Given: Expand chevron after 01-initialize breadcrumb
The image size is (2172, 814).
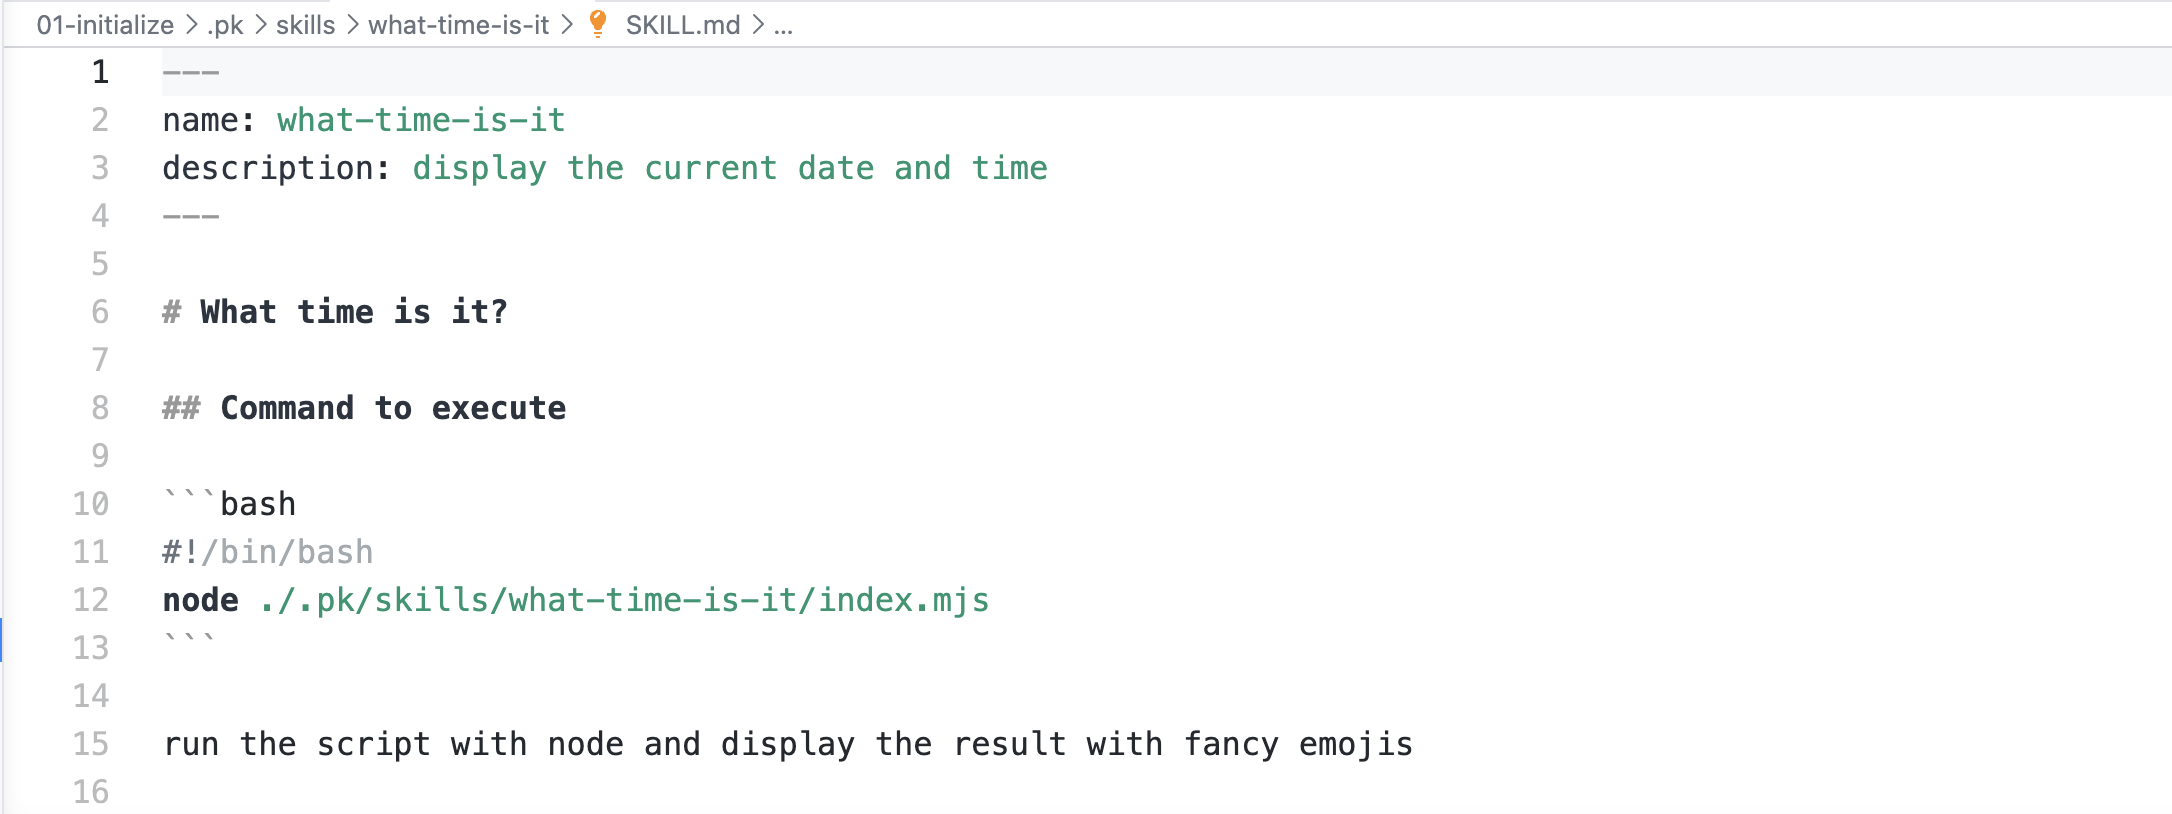Looking at the screenshot, I should pos(191,25).
